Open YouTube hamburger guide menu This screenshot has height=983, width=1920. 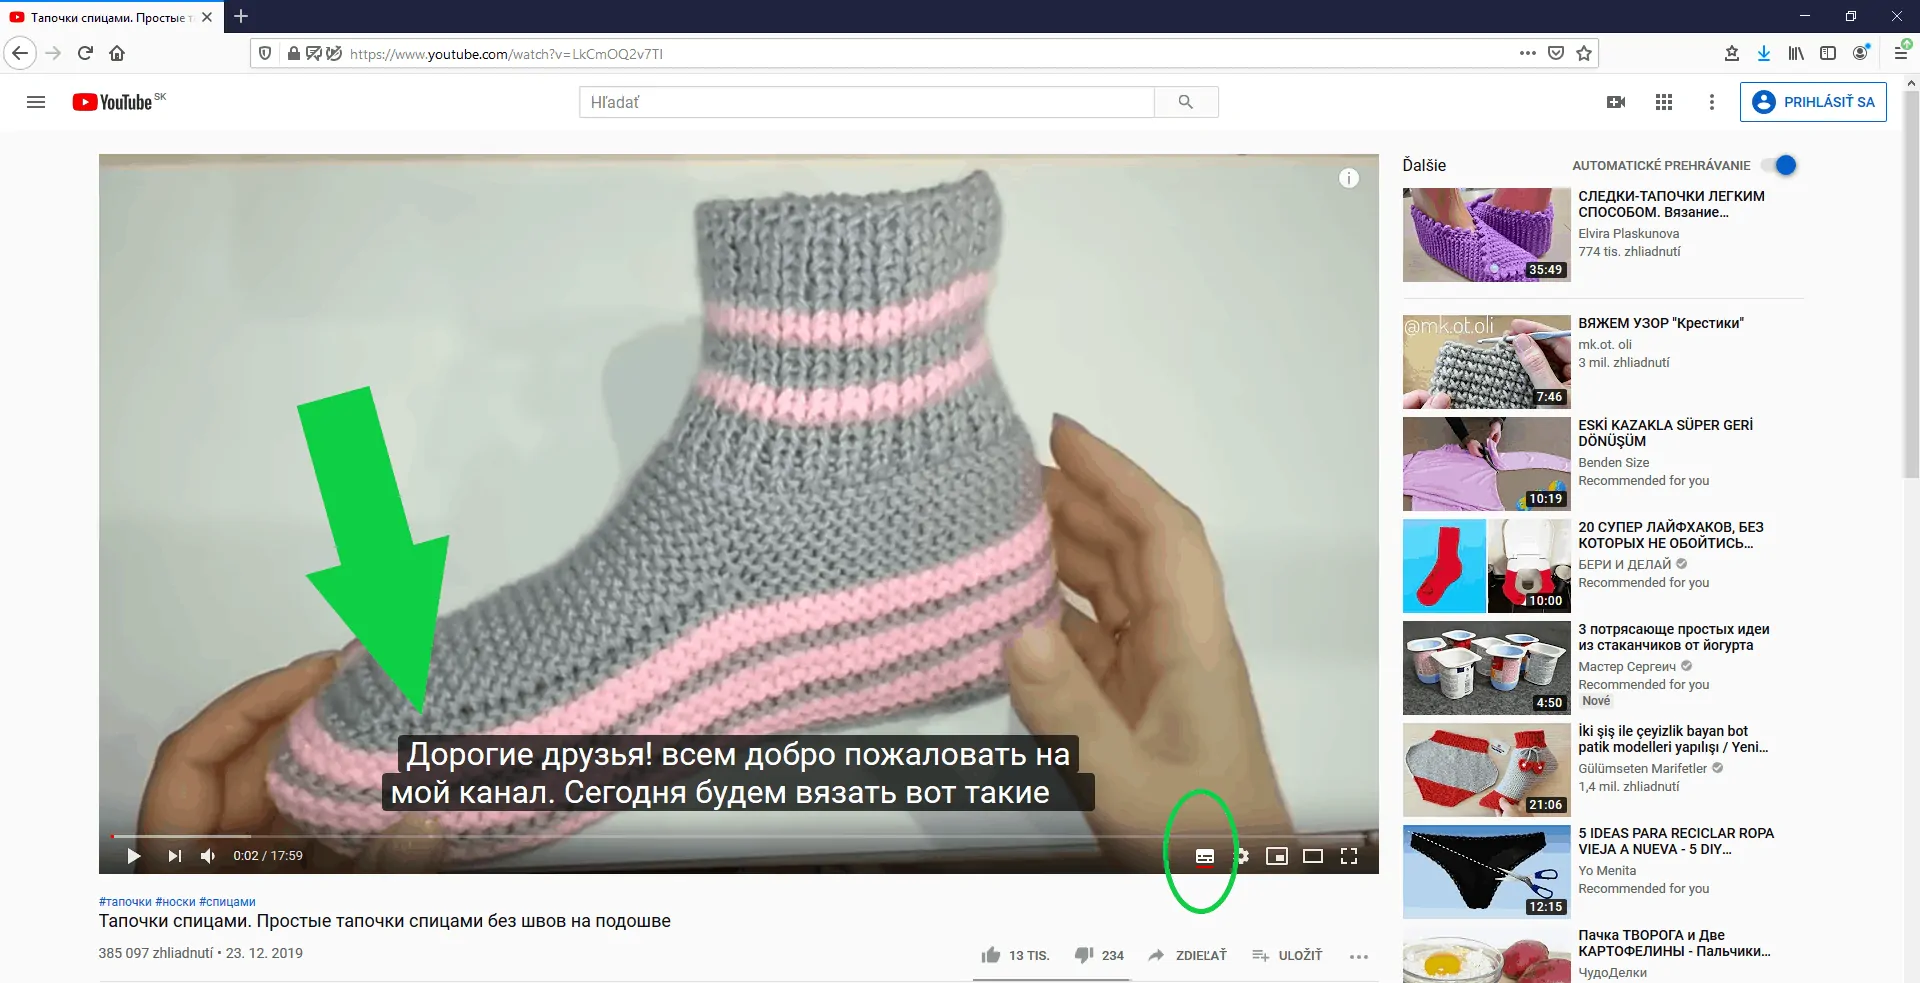click(36, 102)
